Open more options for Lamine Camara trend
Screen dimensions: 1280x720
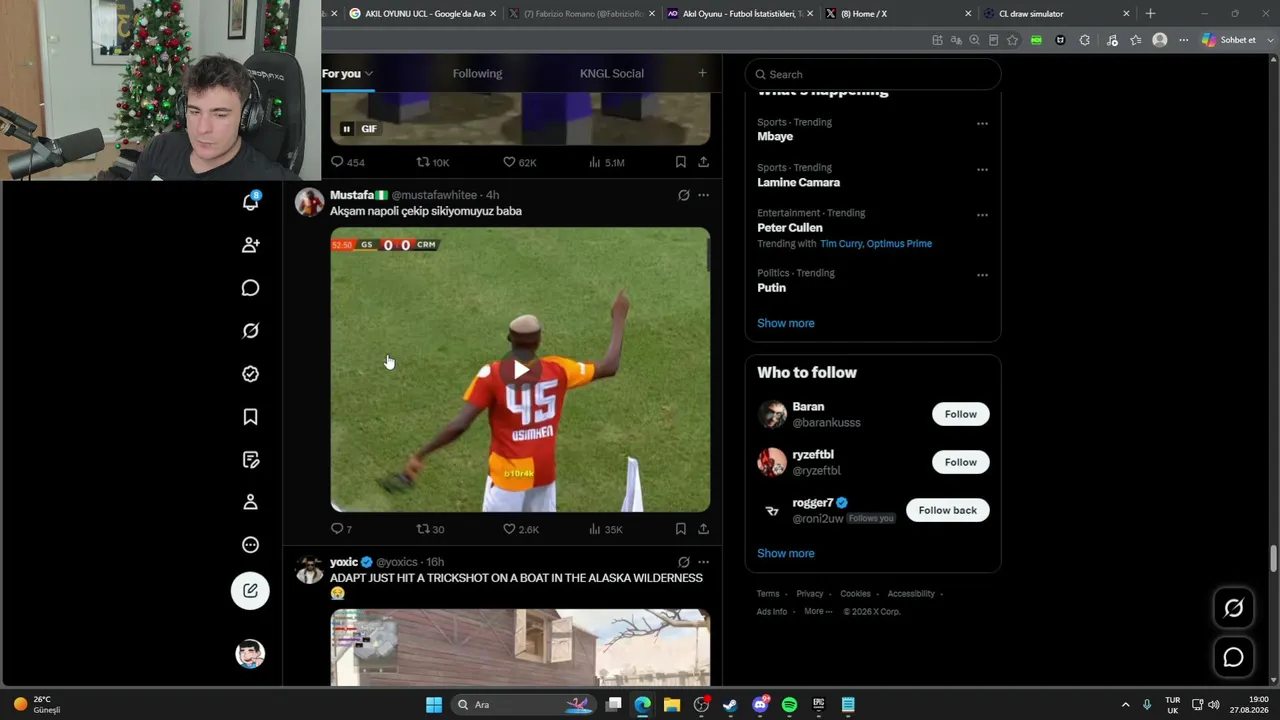[x=982, y=169]
